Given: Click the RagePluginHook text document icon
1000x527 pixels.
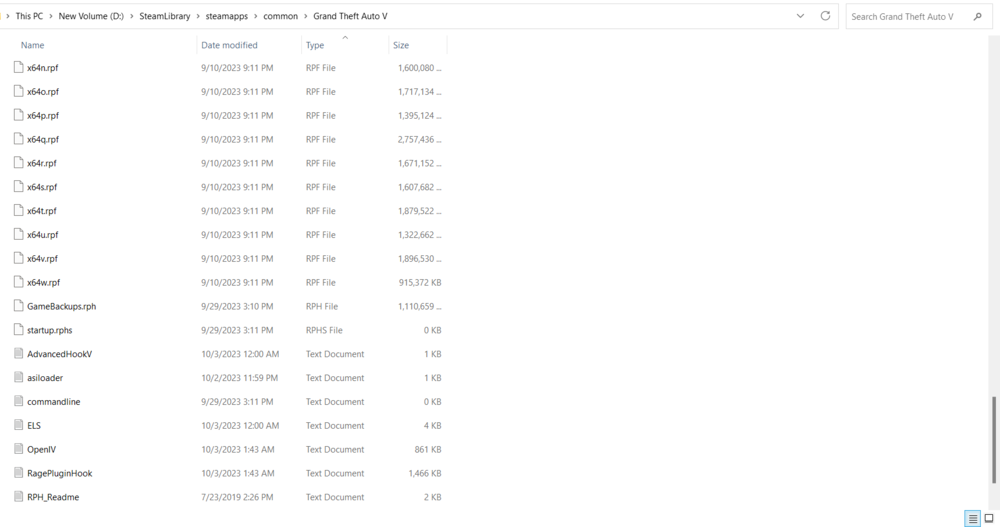Looking at the screenshot, I should pos(18,473).
